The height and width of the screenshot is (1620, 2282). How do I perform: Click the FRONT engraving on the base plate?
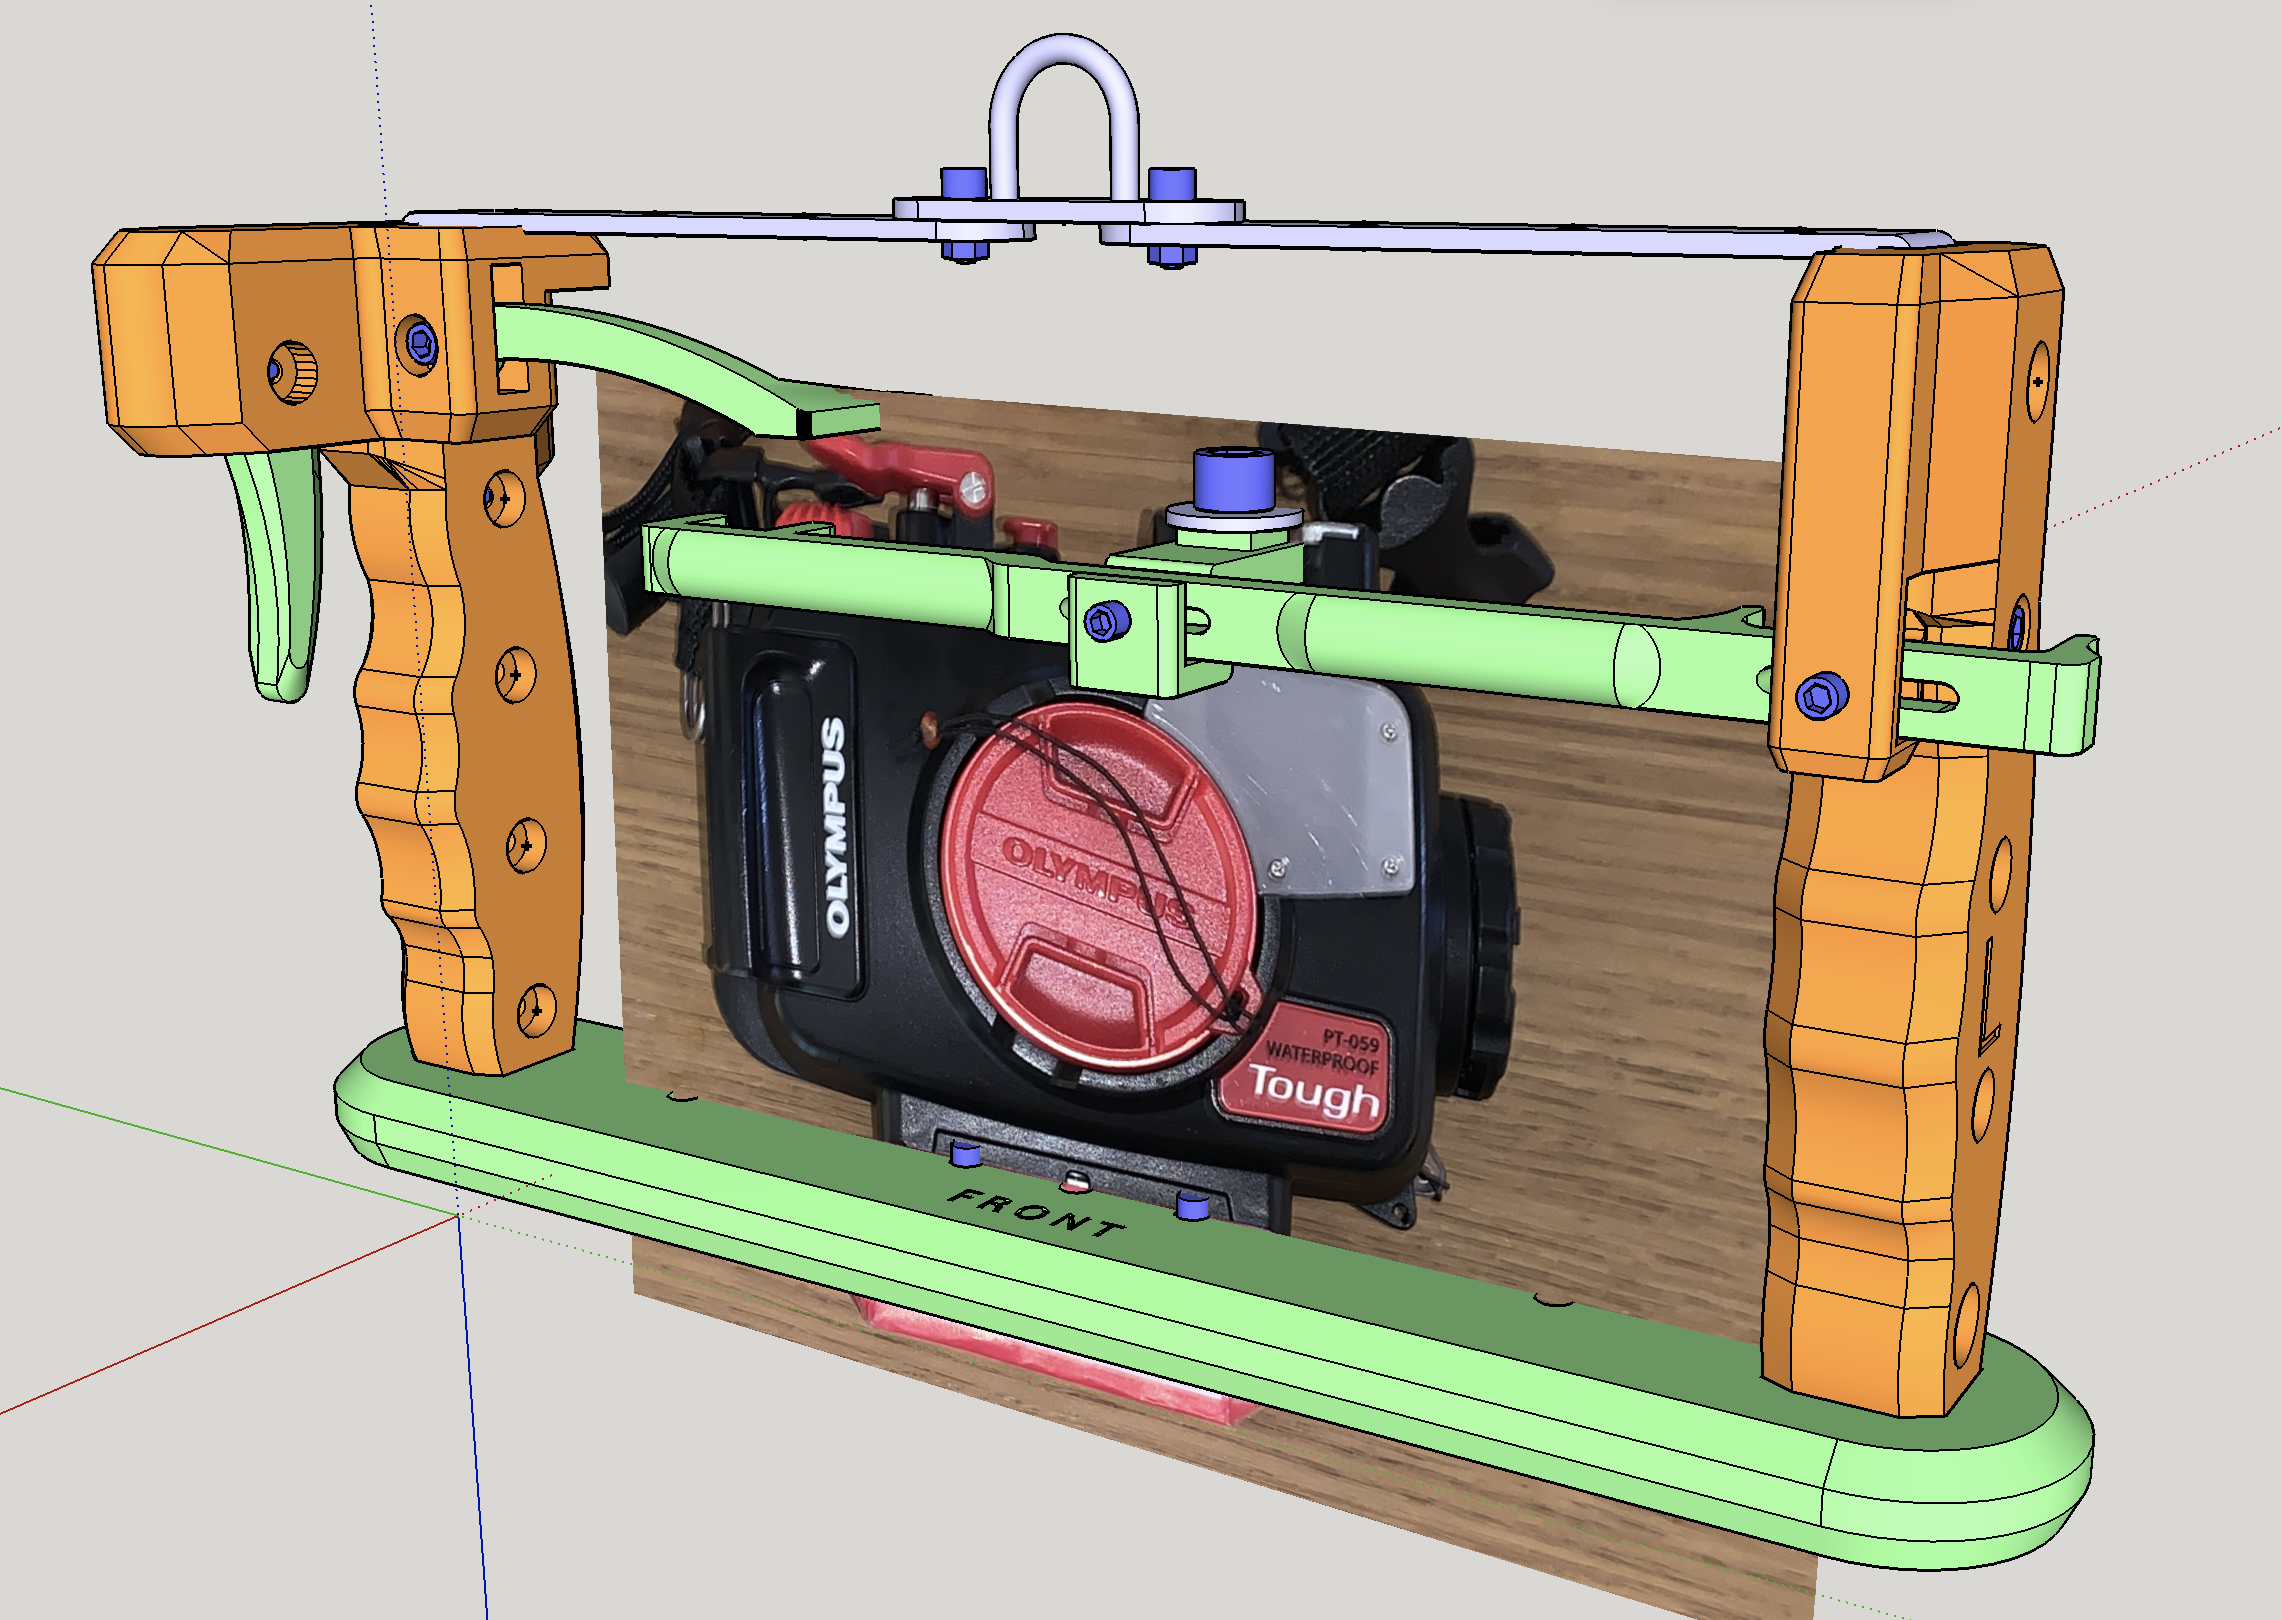[1036, 1213]
